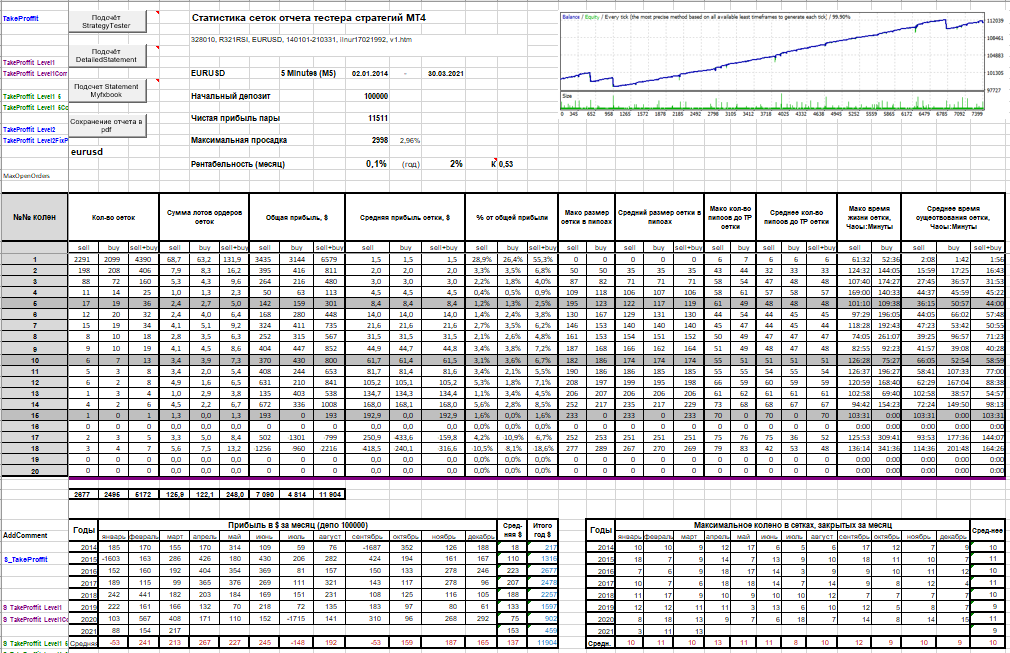Click the start date '02.01.2014'
The height and width of the screenshot is (653, 1010).
pos(370,73)
